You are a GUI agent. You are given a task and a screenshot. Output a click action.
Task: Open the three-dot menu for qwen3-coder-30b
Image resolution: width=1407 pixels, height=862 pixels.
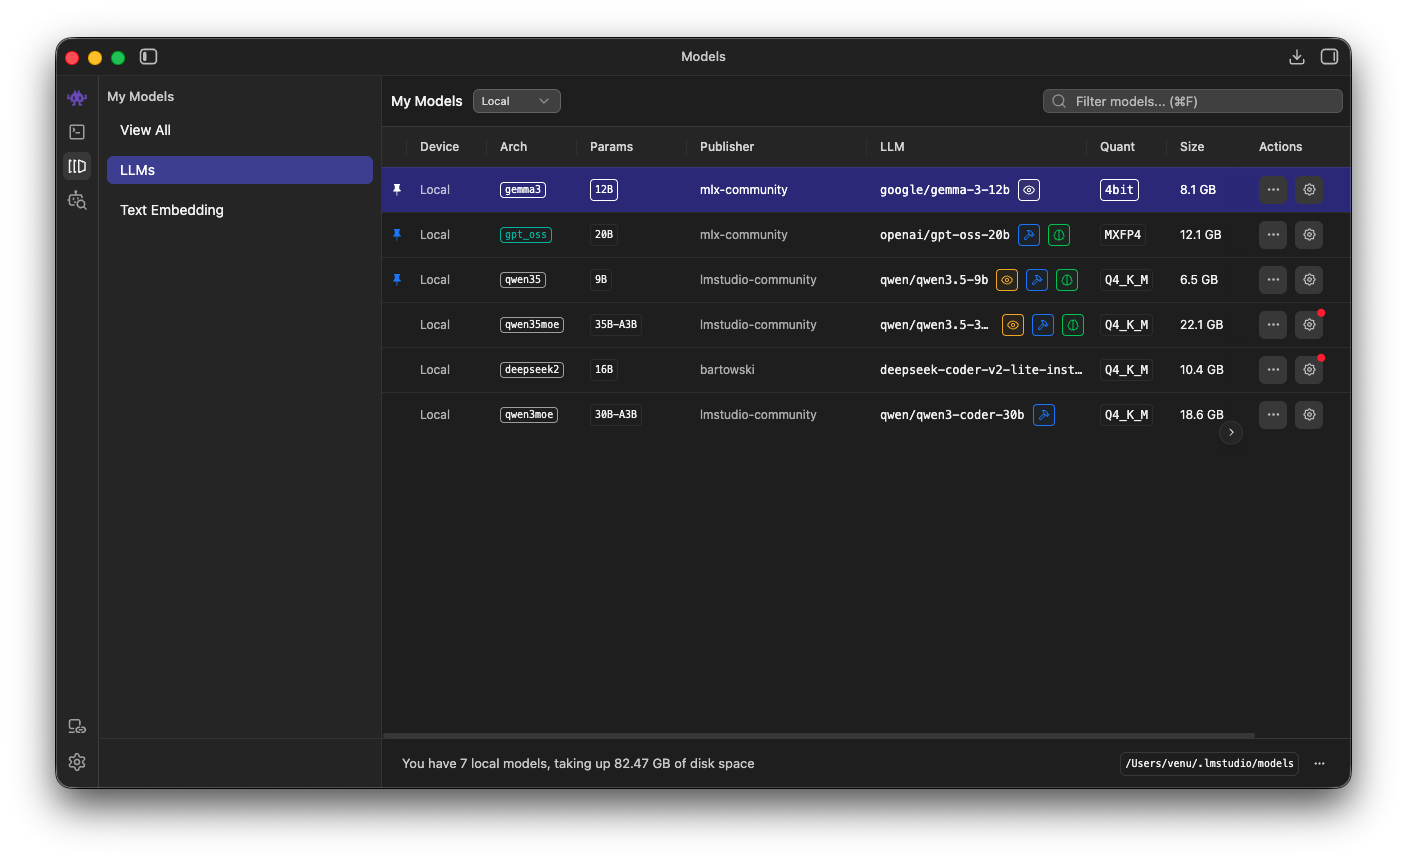[1273, 415]
